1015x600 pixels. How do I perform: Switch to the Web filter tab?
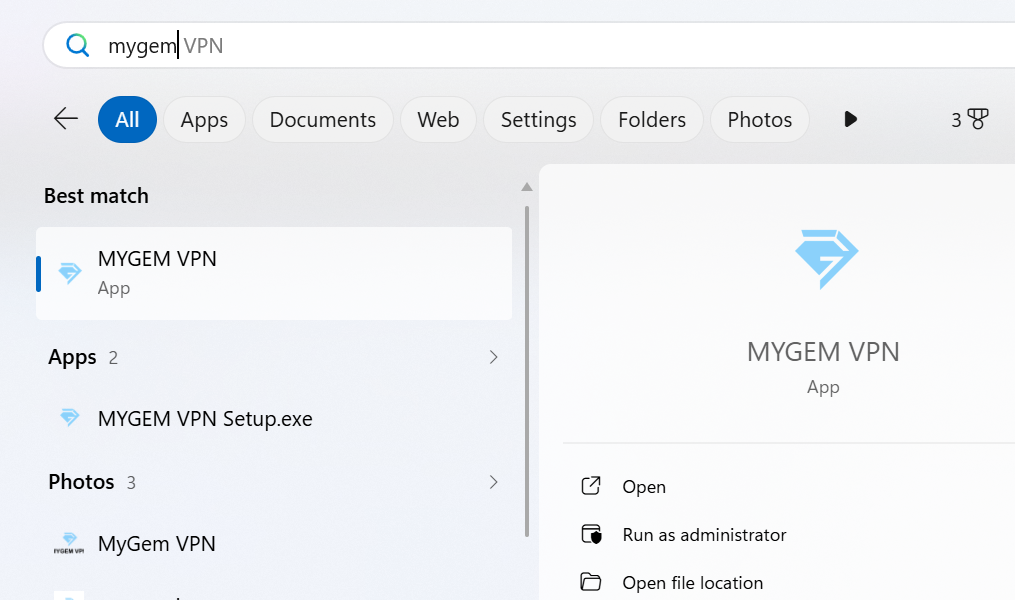[438, 120]
